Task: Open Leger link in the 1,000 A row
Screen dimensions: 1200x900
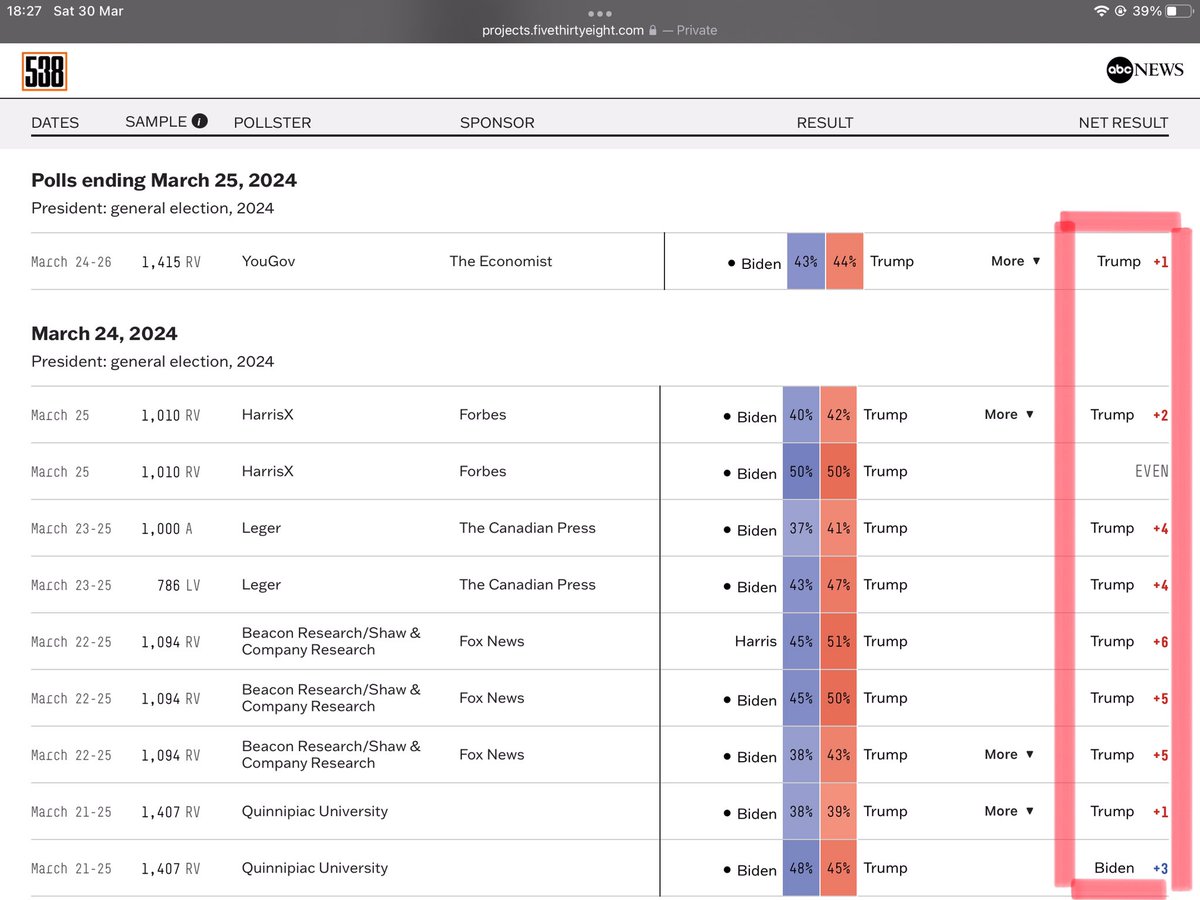Action: 261,528
